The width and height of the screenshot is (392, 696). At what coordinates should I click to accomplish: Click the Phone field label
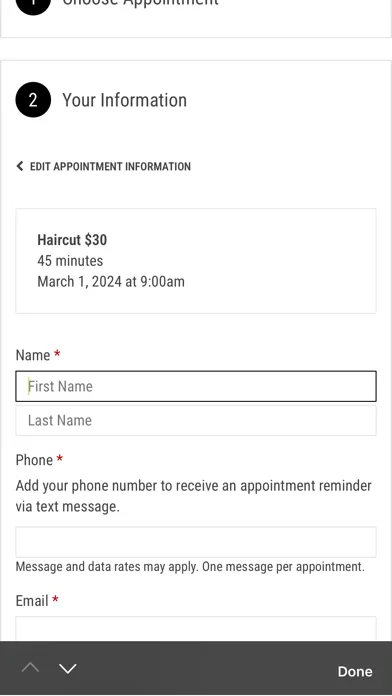pos(34,460)
